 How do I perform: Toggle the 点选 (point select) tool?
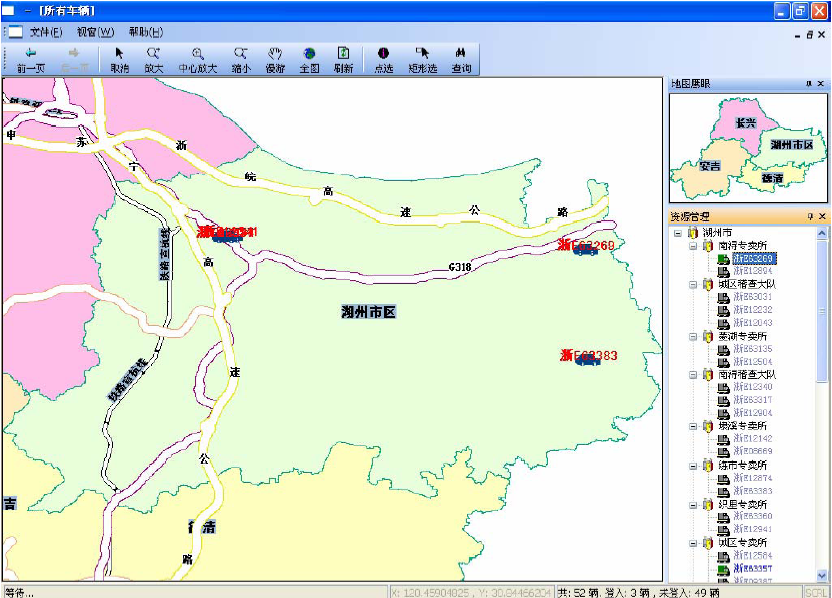pyautogui.click(x=383, y=59)
